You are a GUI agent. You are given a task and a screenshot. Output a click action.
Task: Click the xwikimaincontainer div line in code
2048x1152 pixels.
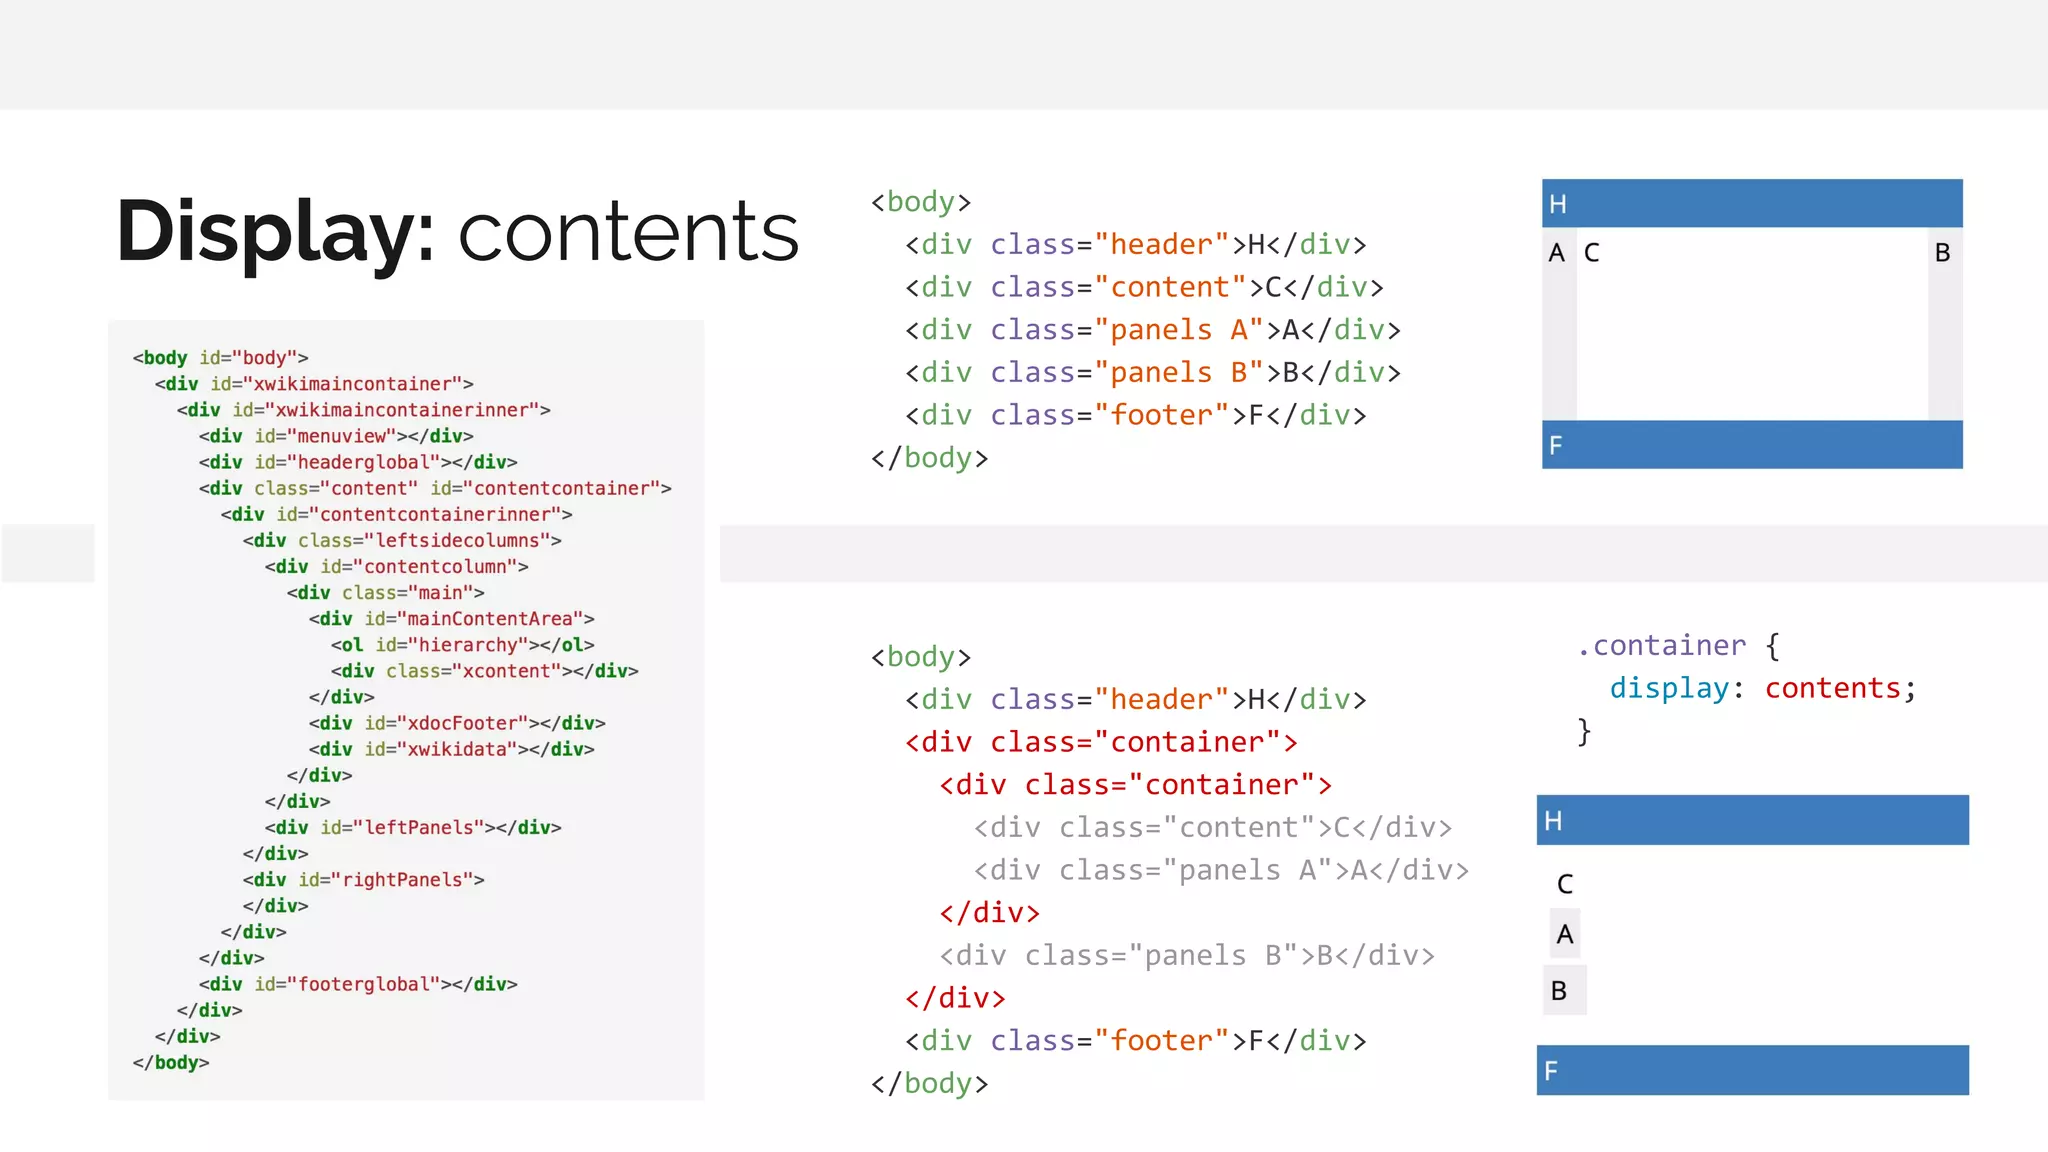pyautogui.click(x=314, y=384)
